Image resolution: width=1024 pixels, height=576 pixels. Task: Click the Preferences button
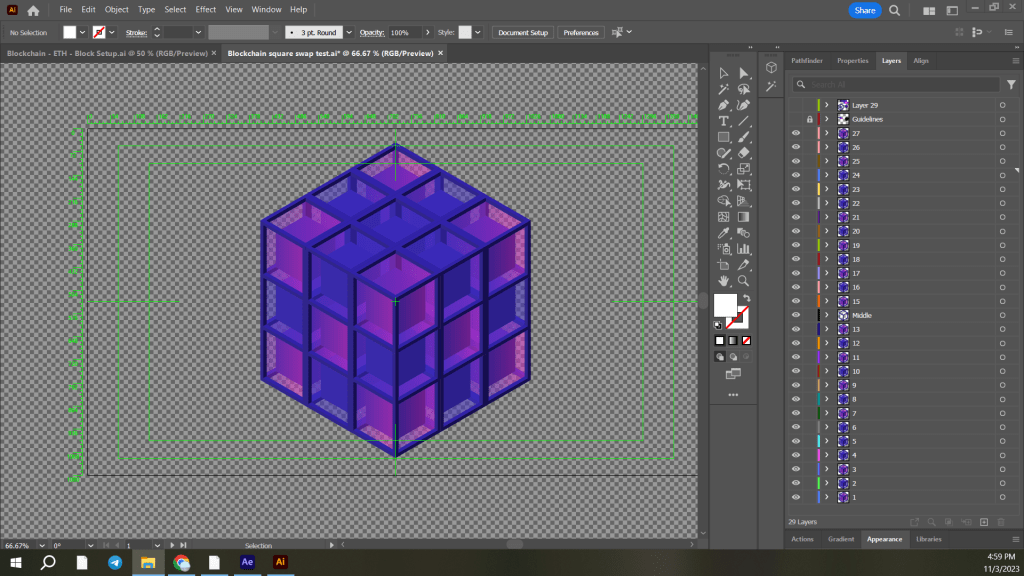[x=581, y=32]
